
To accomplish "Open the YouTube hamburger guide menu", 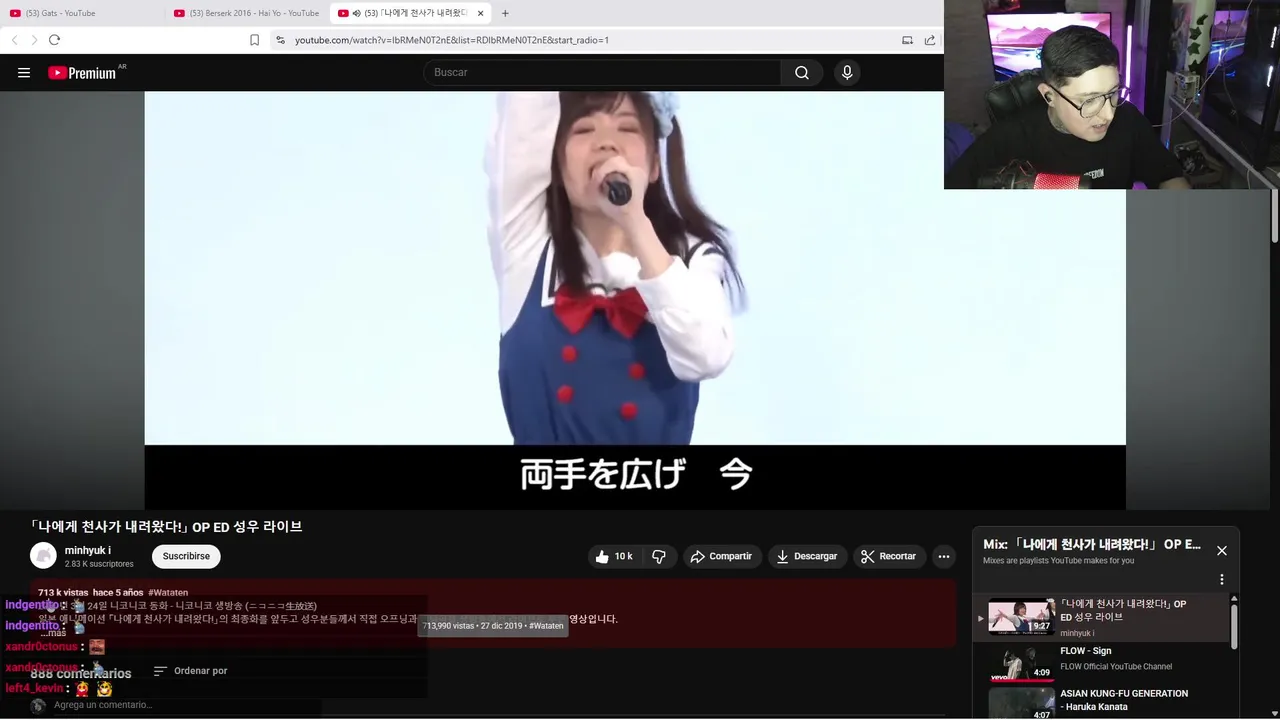I will tap(24, 73).
